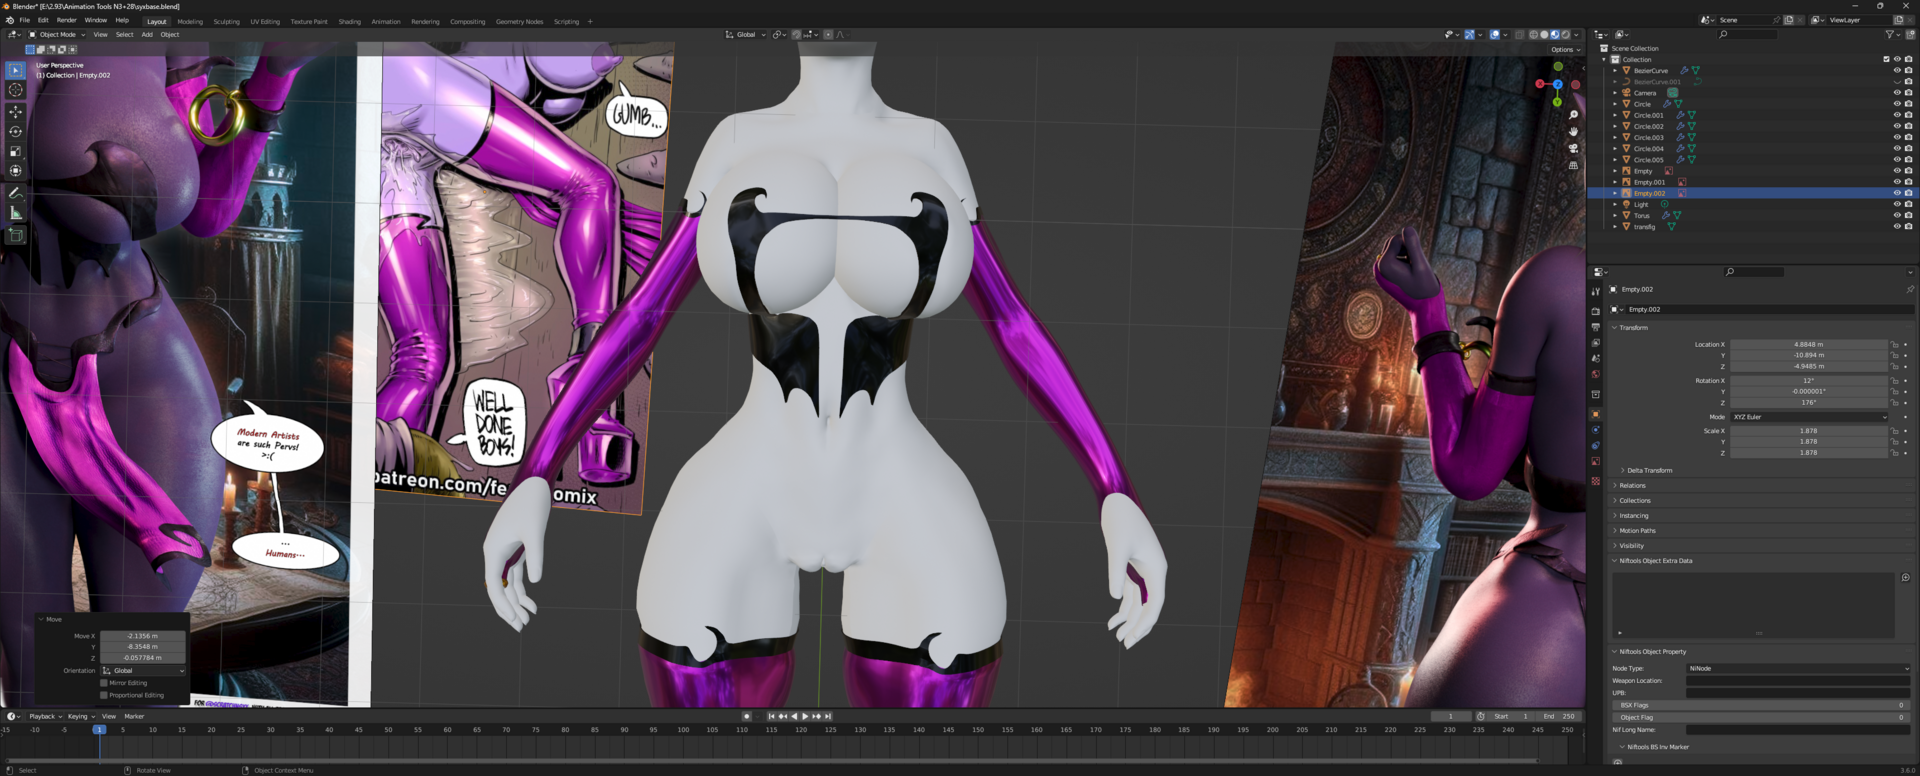The width and height of the screenshot is (1920, 776).
Task: Activate the 3D Cursor tool
Action: click(x=16, y=90)
